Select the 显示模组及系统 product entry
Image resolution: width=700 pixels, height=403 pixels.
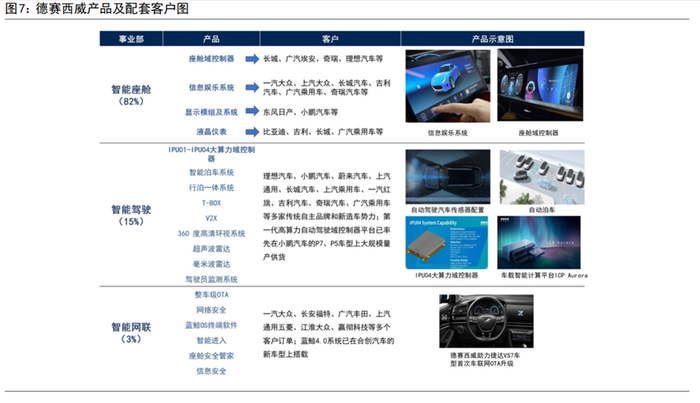click(211, 112)
